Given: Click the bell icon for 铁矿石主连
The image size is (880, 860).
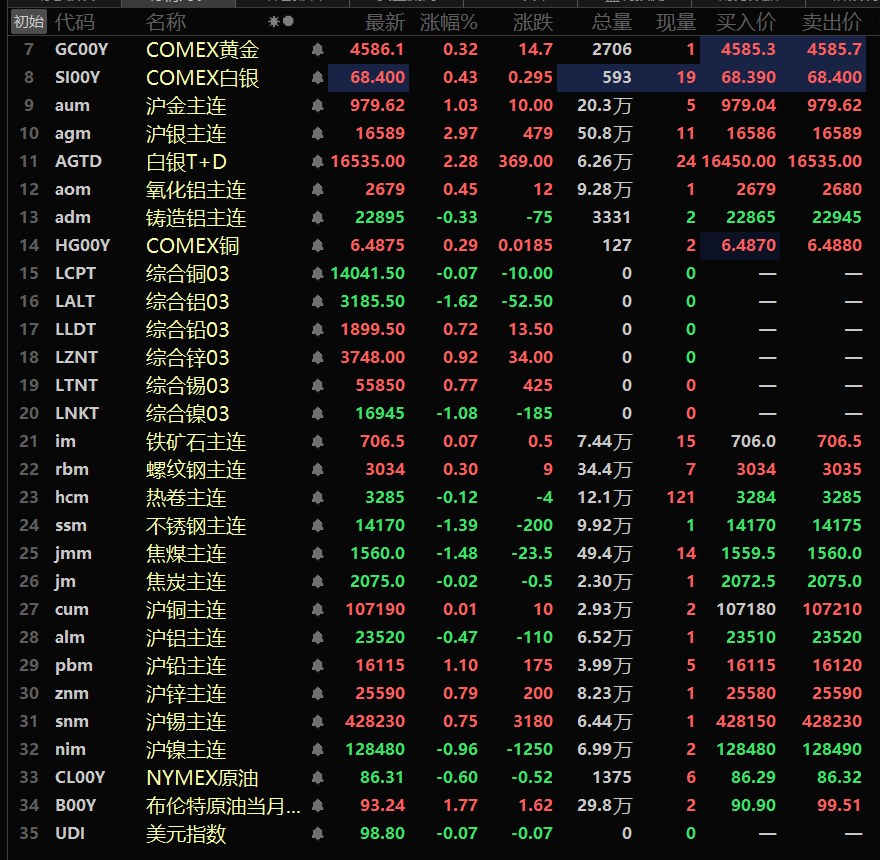Looking at the screenshot, I should [318, 442].
